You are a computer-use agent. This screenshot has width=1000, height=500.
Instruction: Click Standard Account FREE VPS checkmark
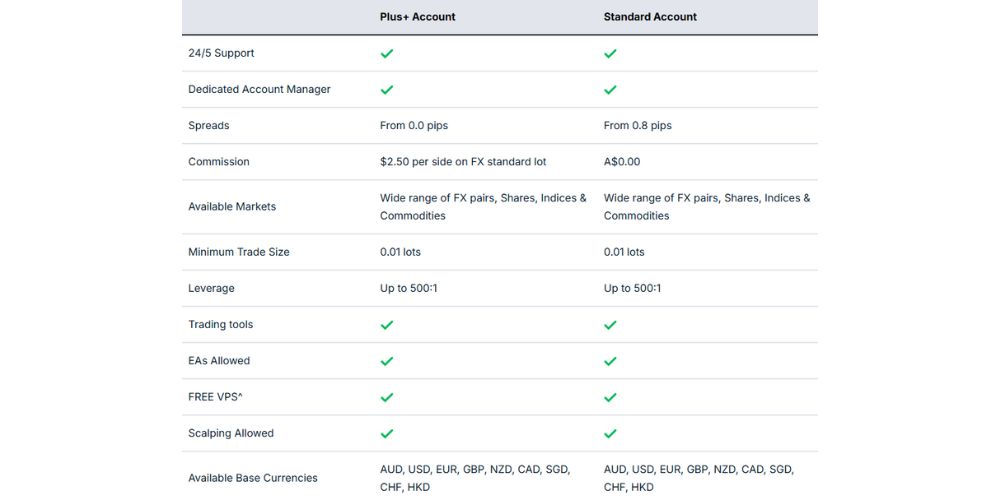(x=610, y=397)
